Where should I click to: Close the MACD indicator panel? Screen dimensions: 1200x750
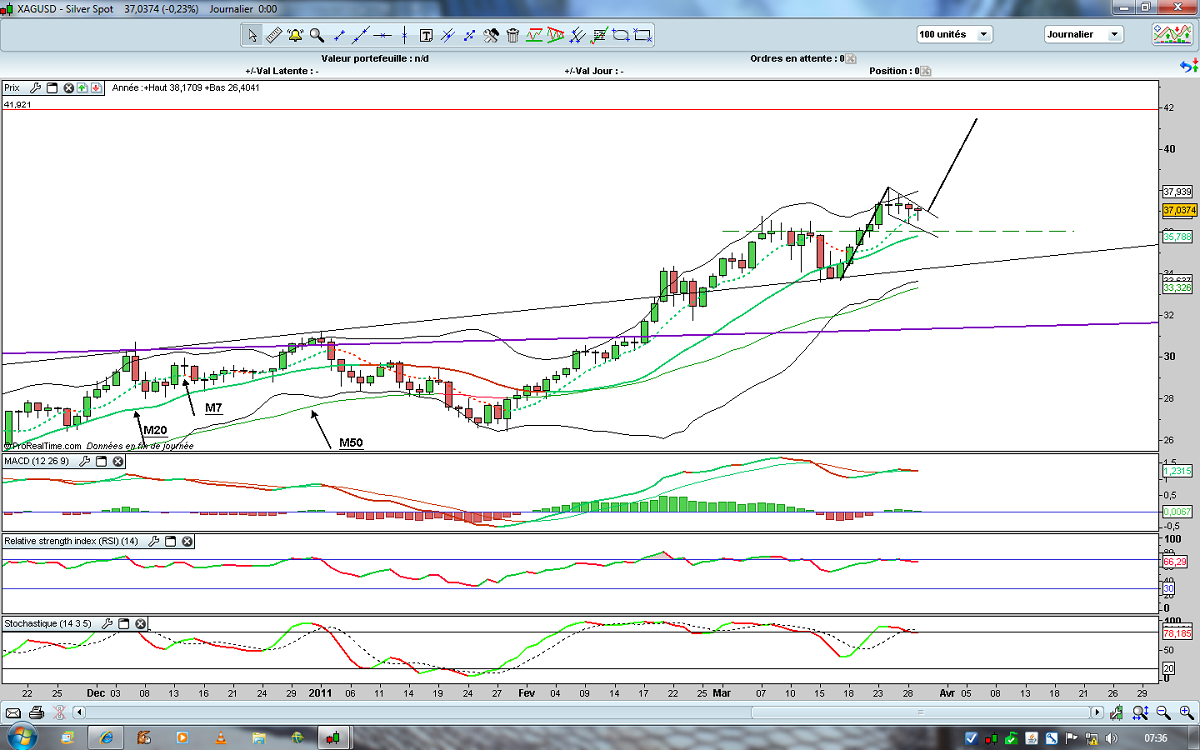[x=118, y=461]
